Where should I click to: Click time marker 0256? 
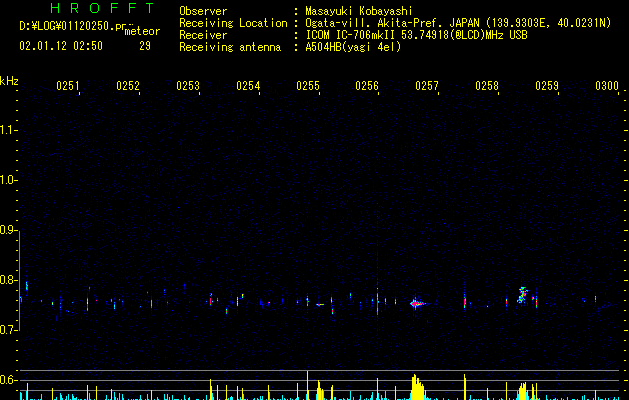(367, 85)
